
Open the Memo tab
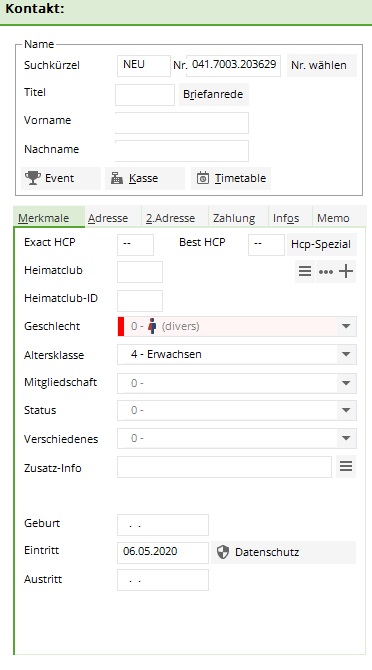click(x=333, y=218)
